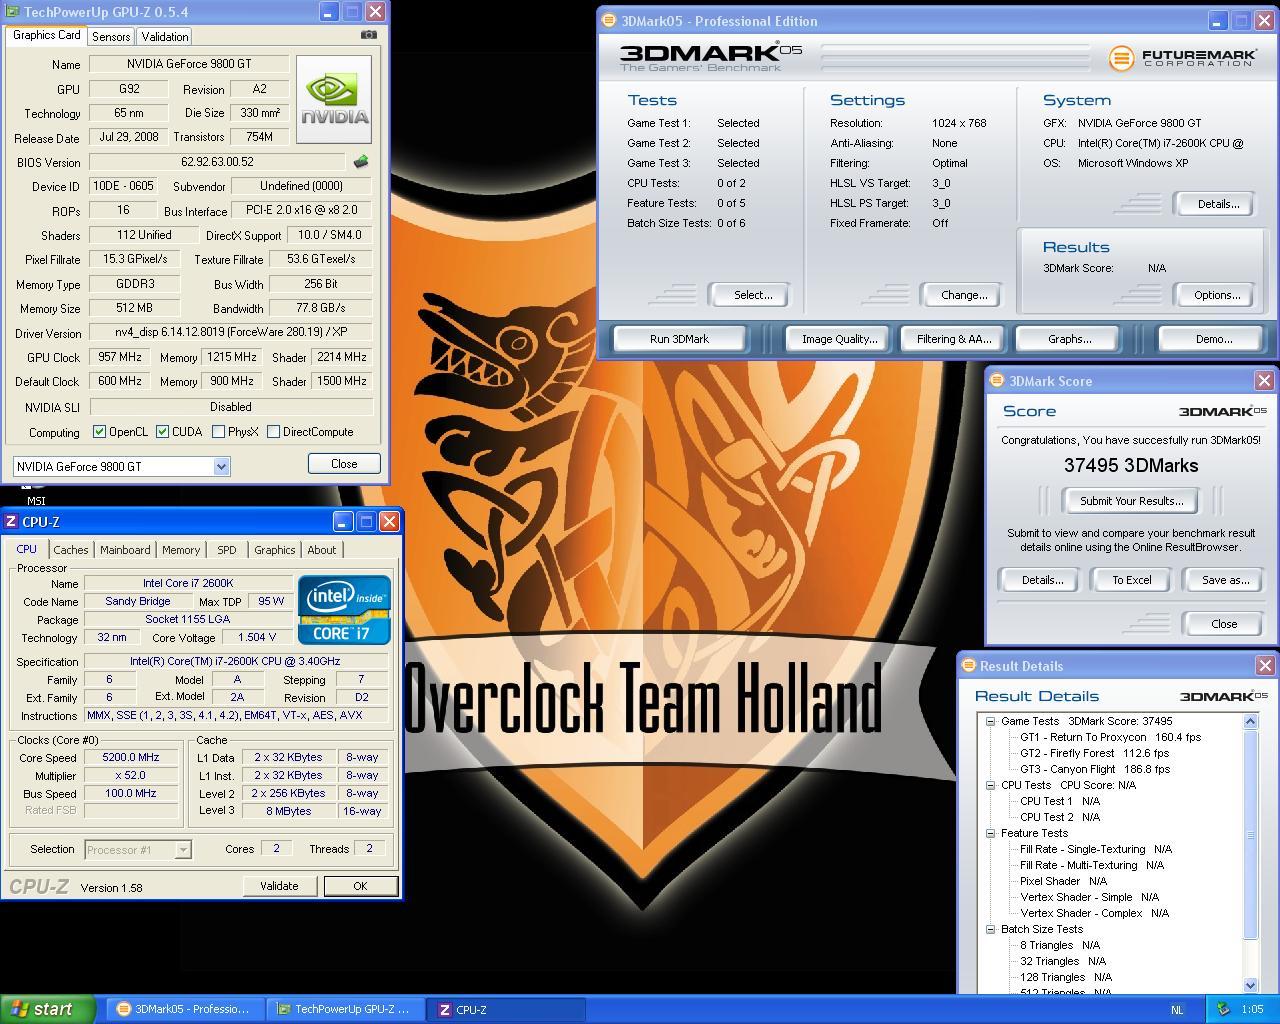Click Demo button in 3DMark05
The height and width of the screenshot is (1024, 1280).
coord(1214,339)
